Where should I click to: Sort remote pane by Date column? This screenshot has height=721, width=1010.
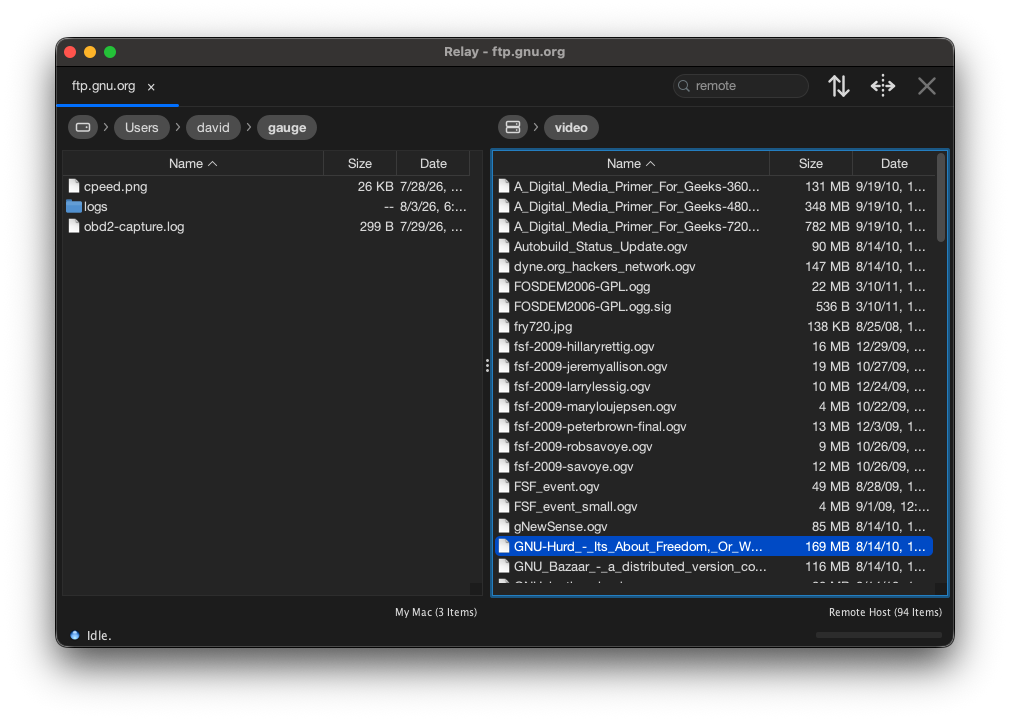pos(894,164)
